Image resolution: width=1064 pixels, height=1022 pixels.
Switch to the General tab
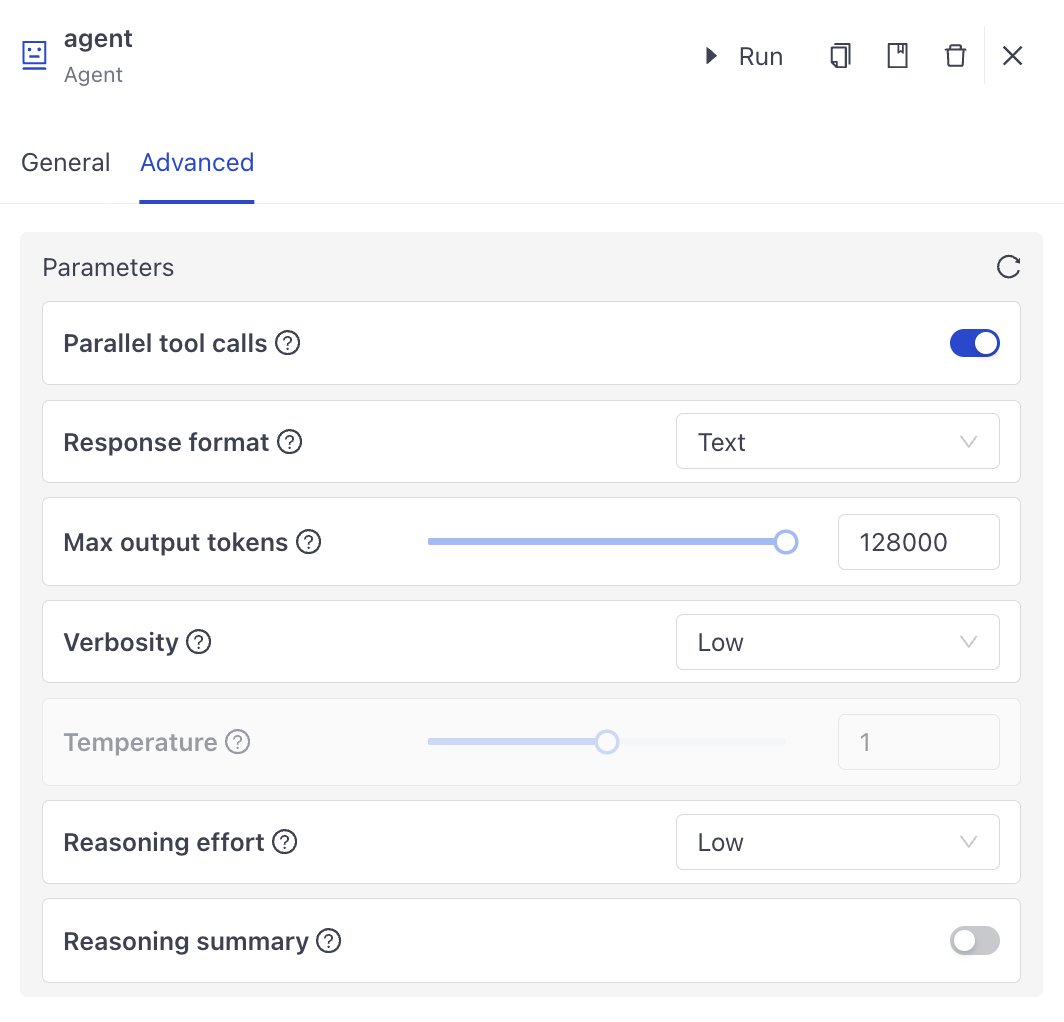(x=66, y=163)
